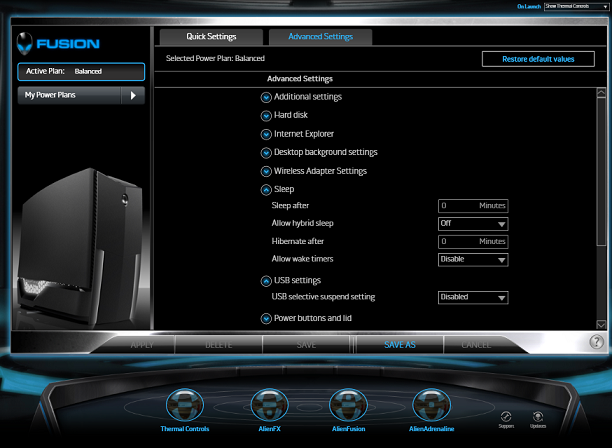This screenshot has width=612, height=448.
Task: Switch to the Quick Settings tab
Action: click(x=211, y=37)
